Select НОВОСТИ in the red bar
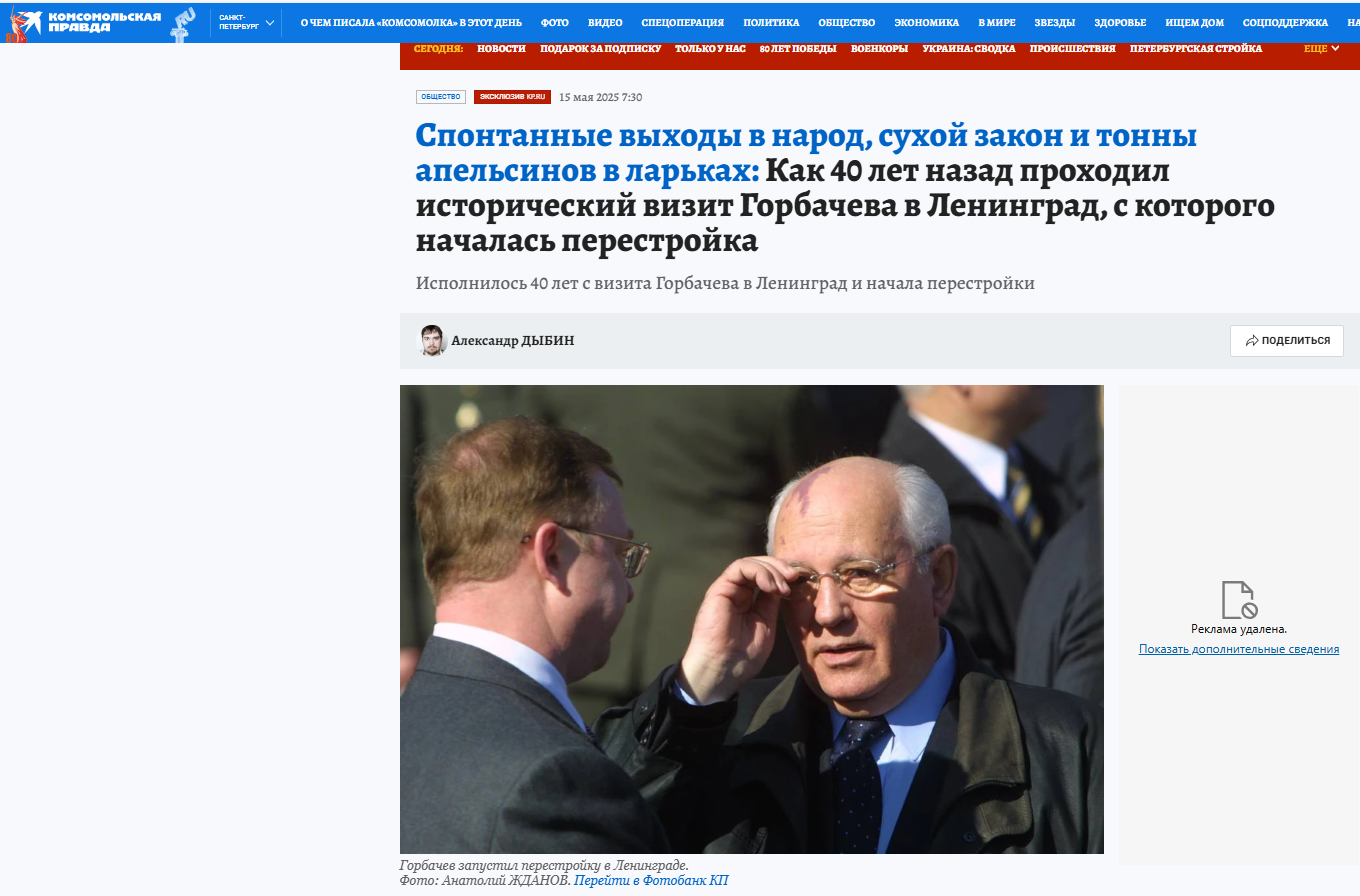This screenshot has height=896, width=1360. point(501,48)
